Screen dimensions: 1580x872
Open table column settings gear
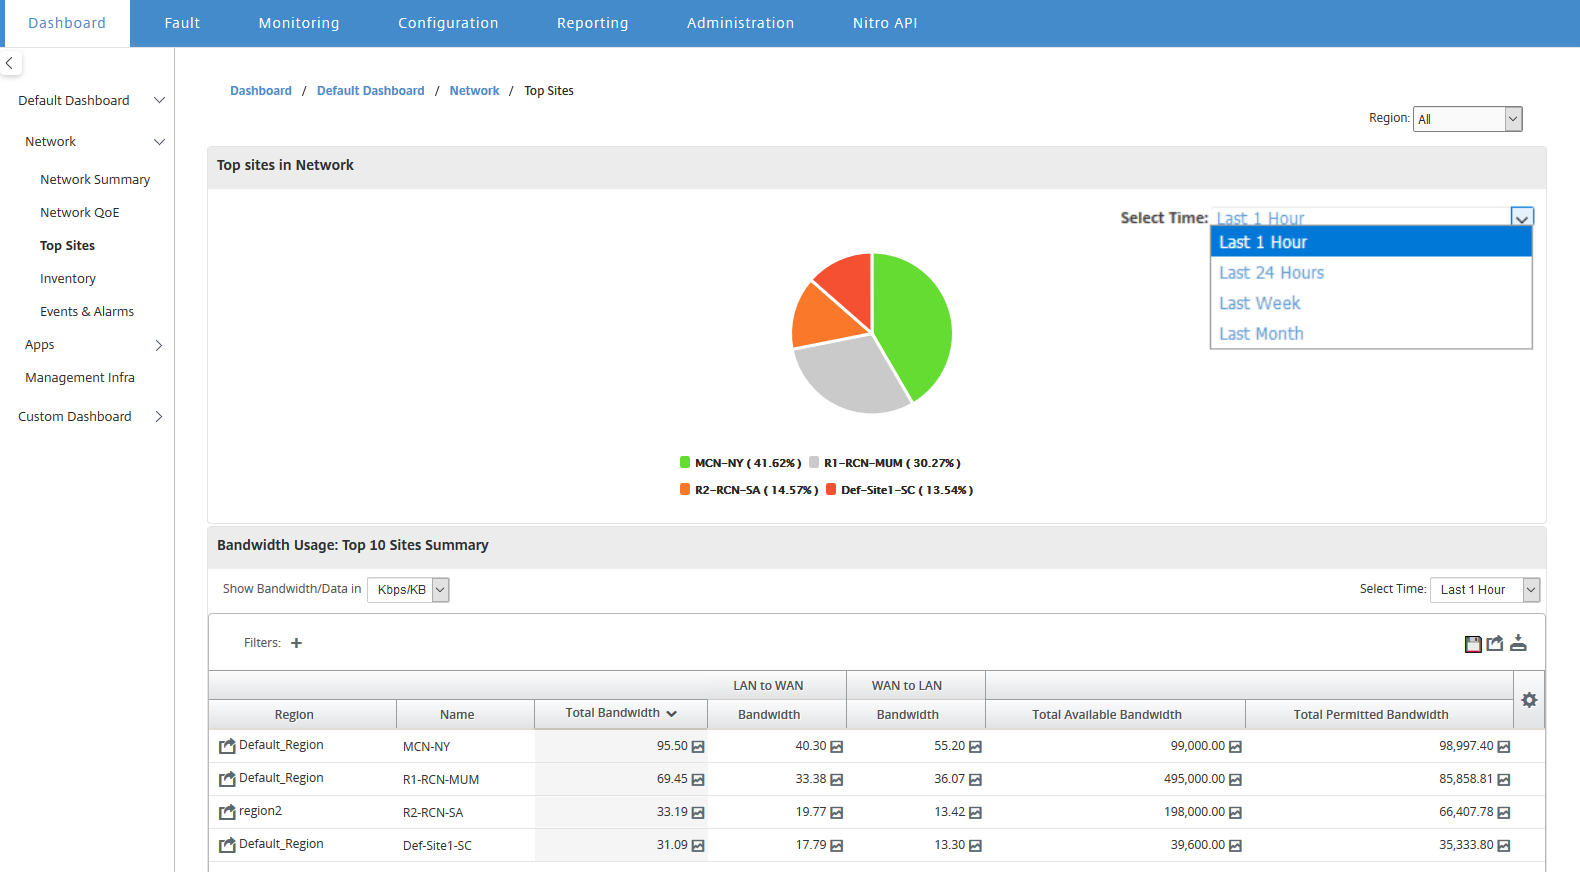point(1529,700)
